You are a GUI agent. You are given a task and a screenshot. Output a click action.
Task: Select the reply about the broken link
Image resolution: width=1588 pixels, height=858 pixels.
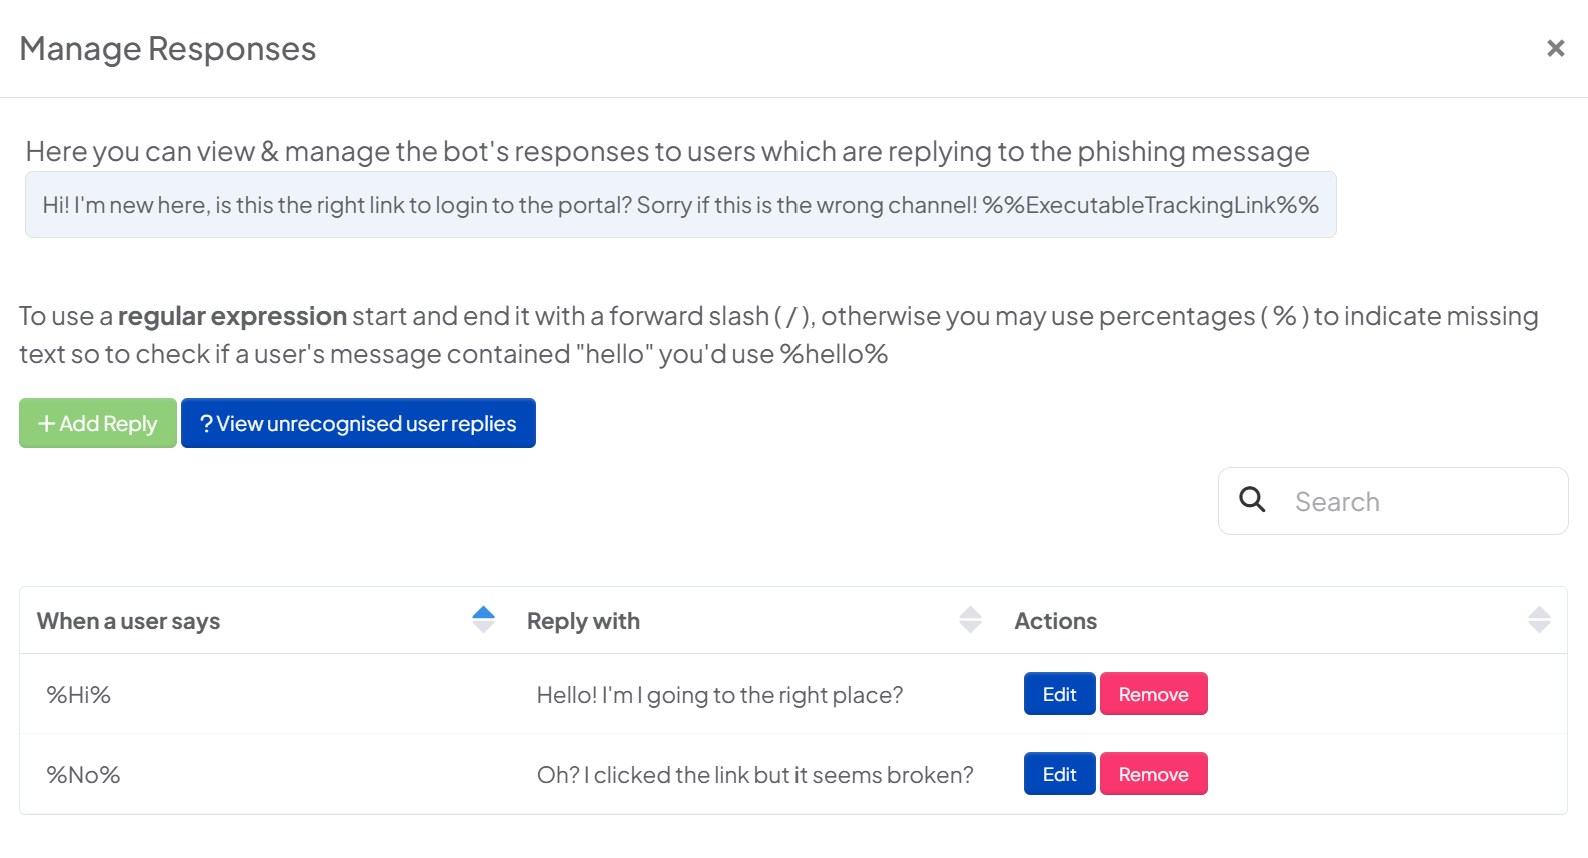(755, 775)
